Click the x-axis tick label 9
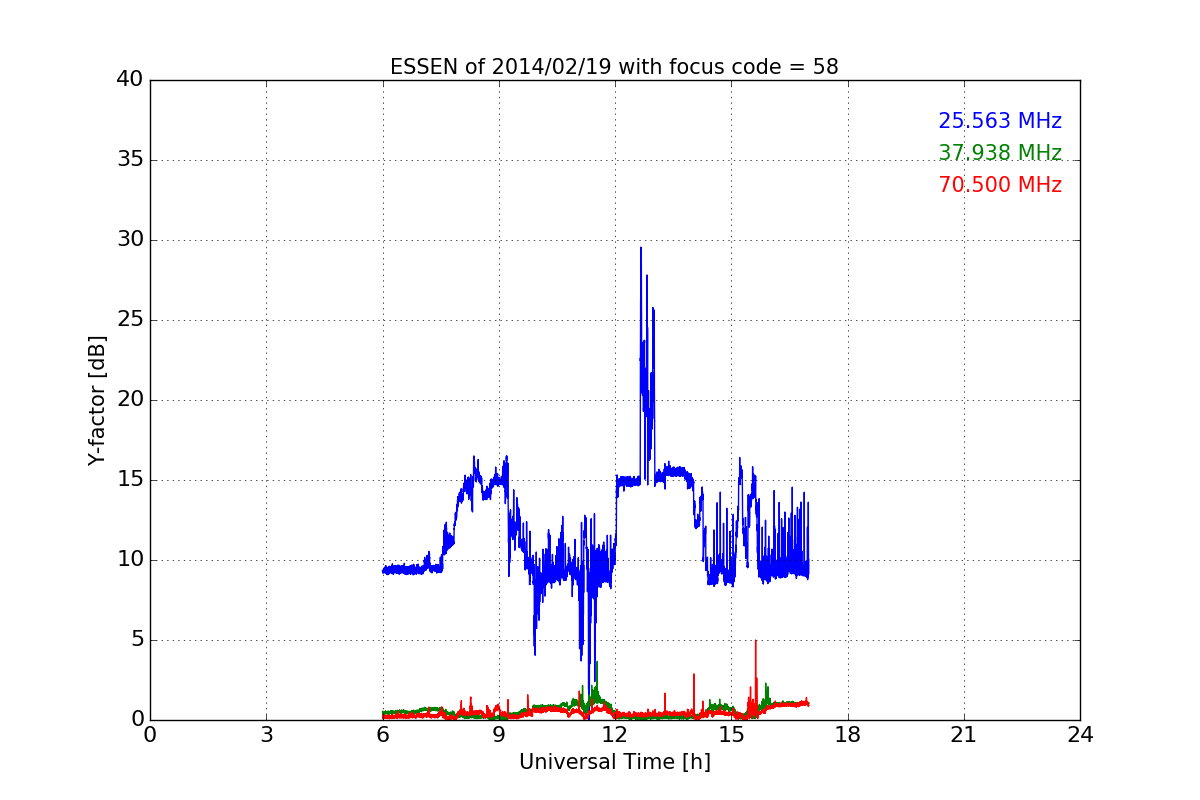 click(499, 735)
